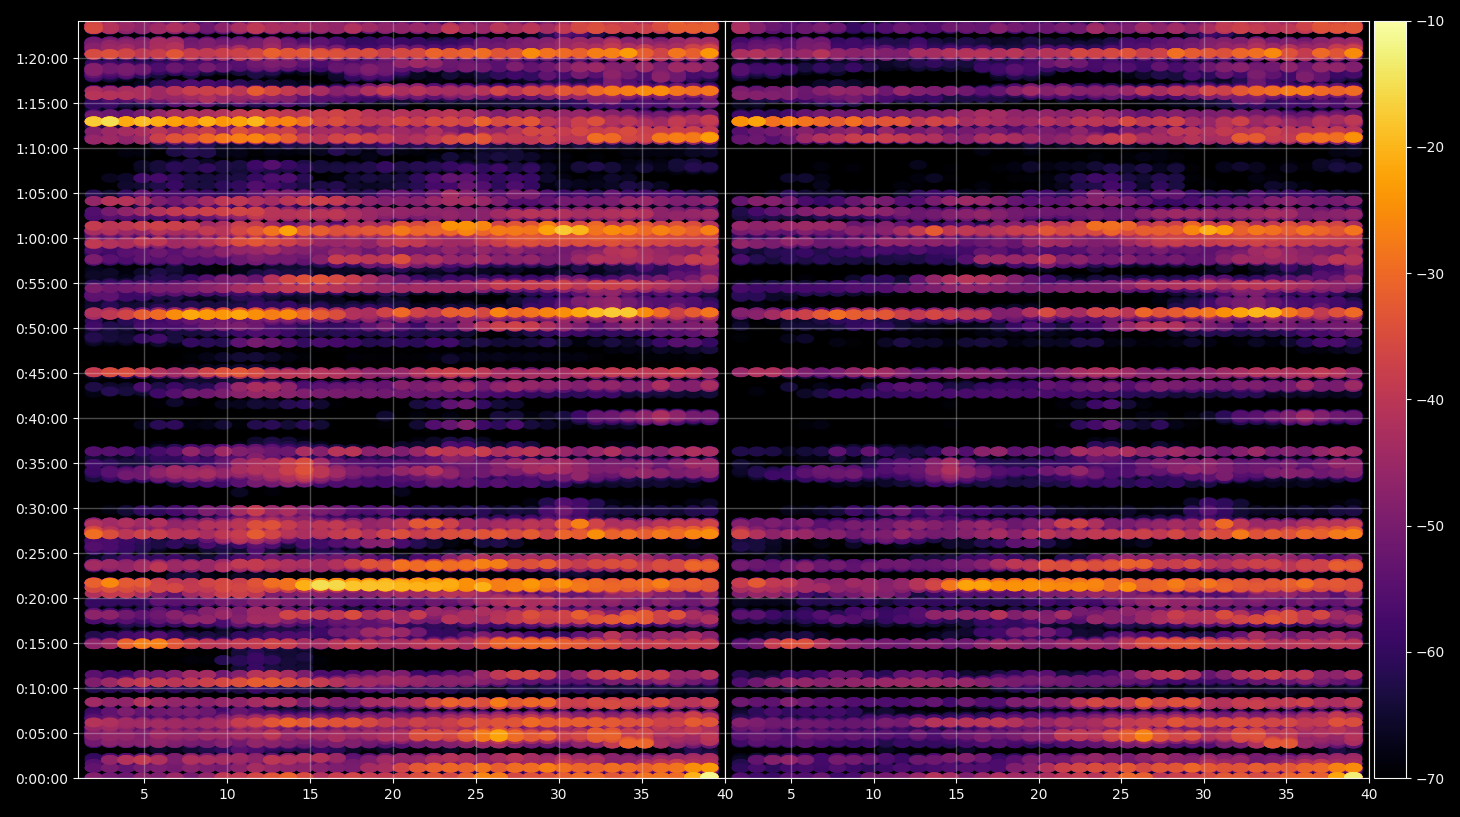Image resolution: width=1460 pixels, height=817 pixels.
Task: Click the −50 colorbar tick label
Action: click(x=1430, y=526)
